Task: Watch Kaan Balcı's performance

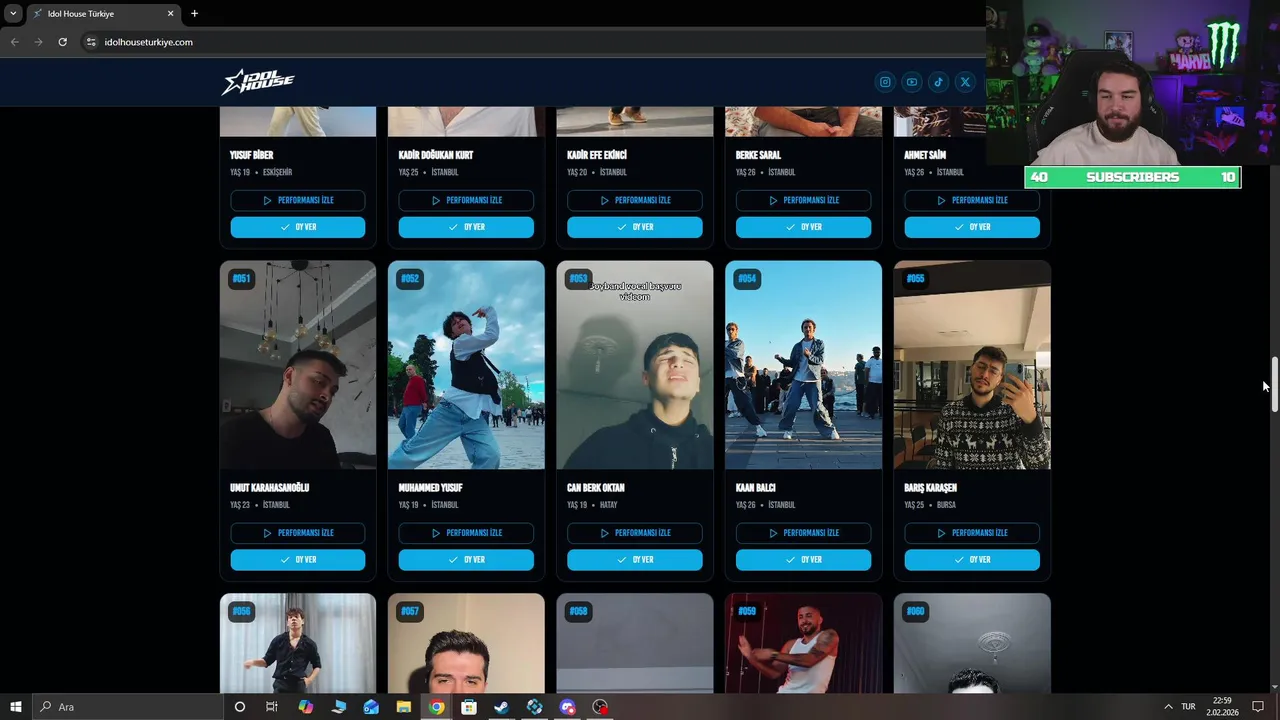Action: tap(803, 533)
